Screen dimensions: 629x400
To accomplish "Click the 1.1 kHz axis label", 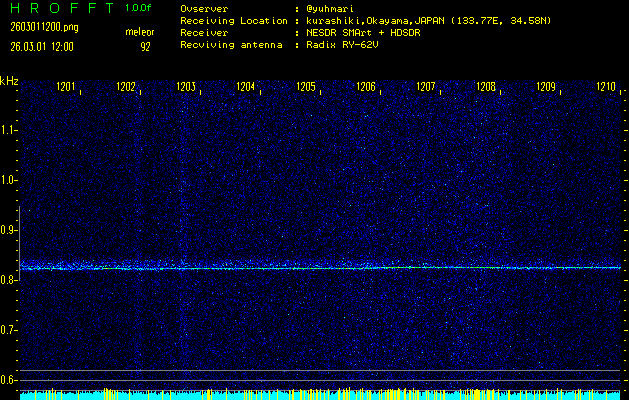I will coord(9,130).
